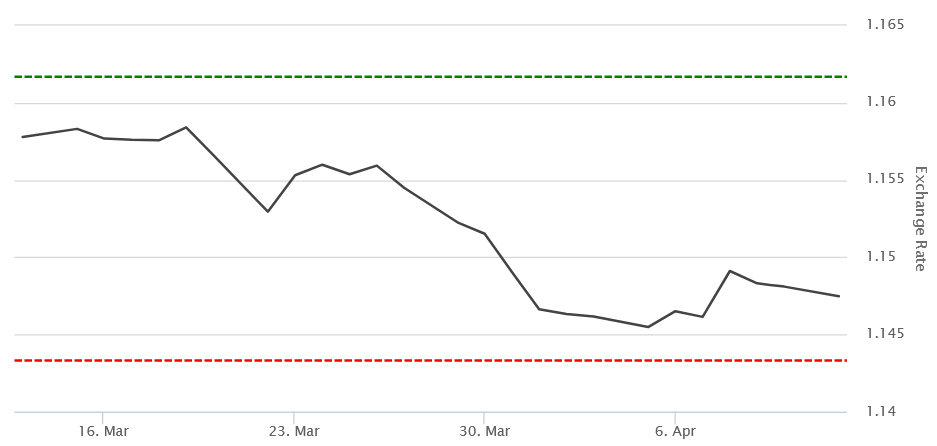Click the 1.165 y-axis value label
Screen dimensions: 937x446
(884, 24)
